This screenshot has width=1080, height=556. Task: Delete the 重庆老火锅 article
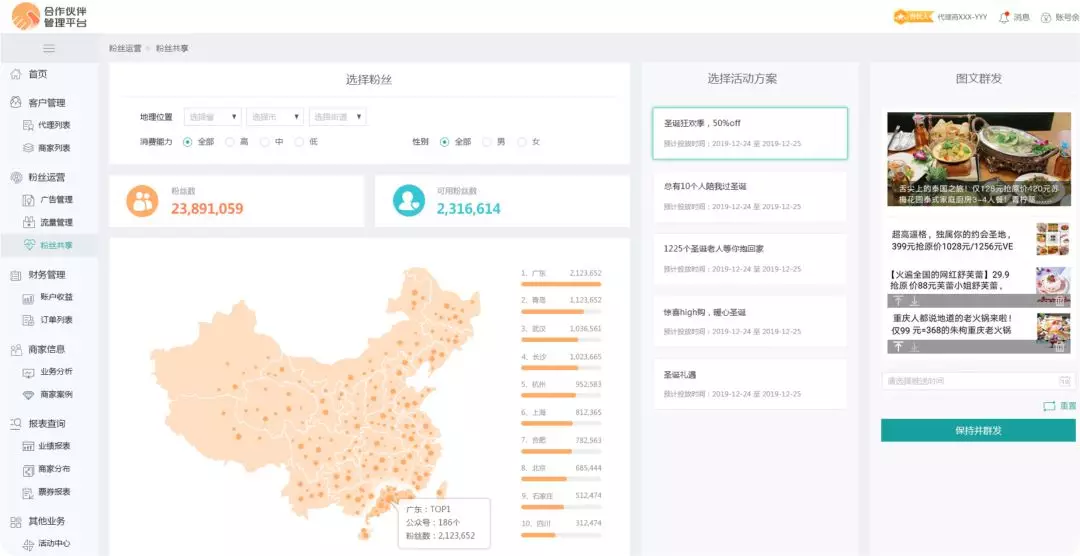(1060, 347)
